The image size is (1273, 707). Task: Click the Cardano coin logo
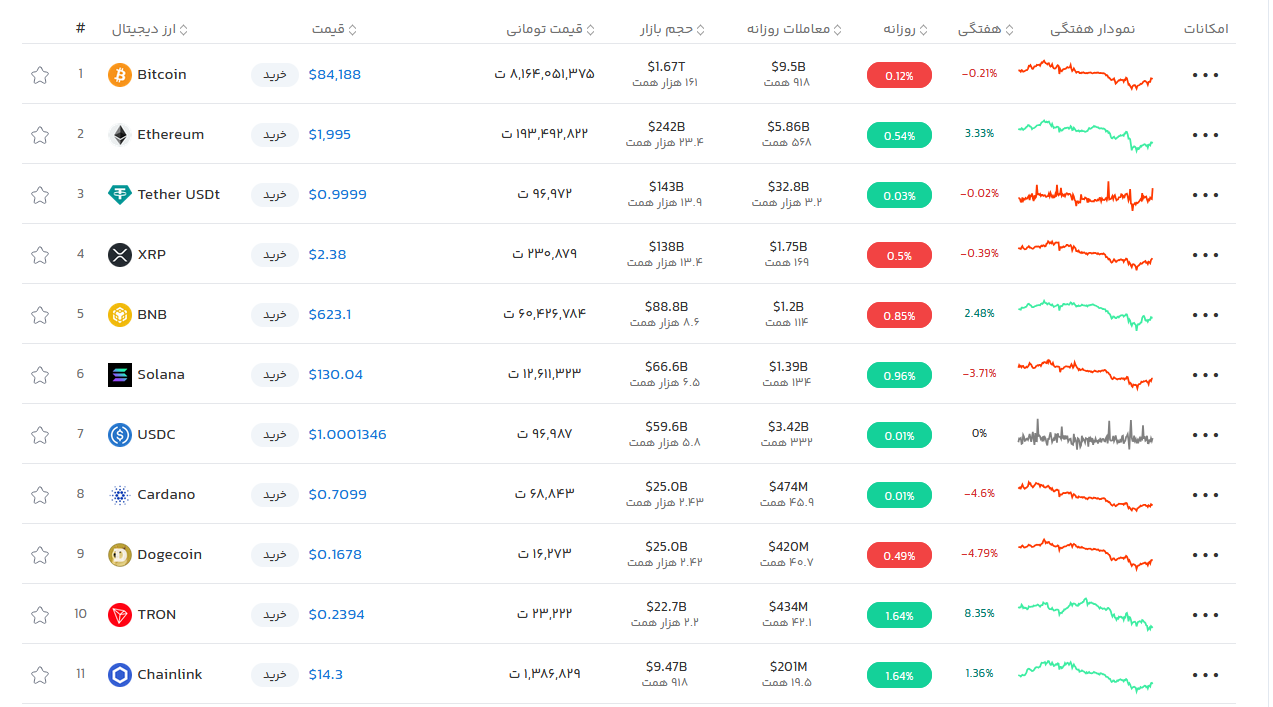120,495
